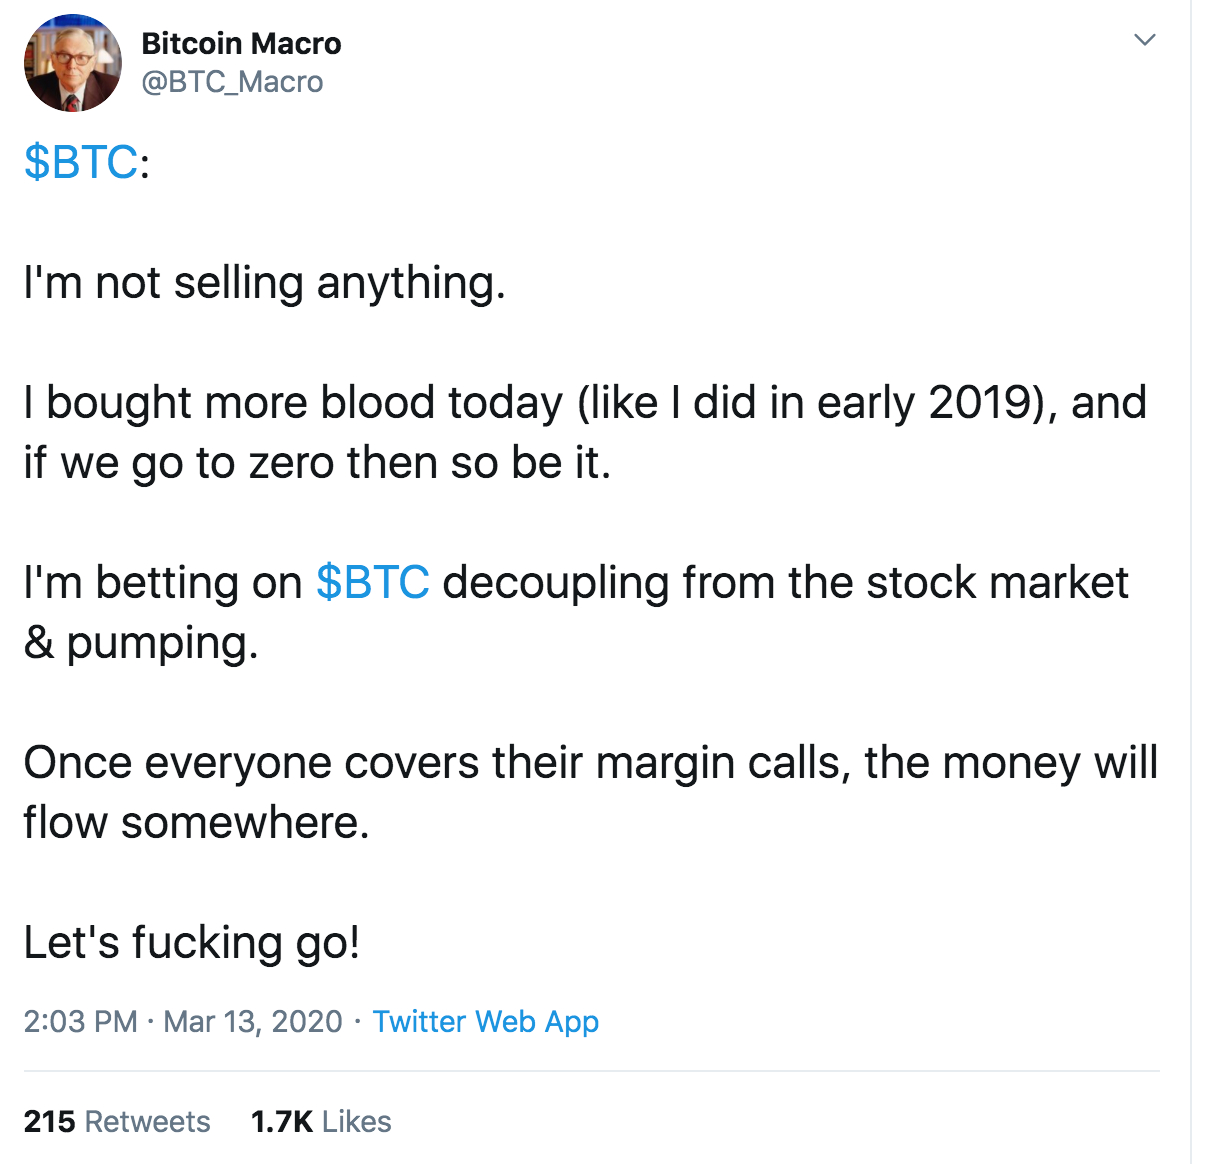View the 1.7K Likes list

click(321, 1121)
